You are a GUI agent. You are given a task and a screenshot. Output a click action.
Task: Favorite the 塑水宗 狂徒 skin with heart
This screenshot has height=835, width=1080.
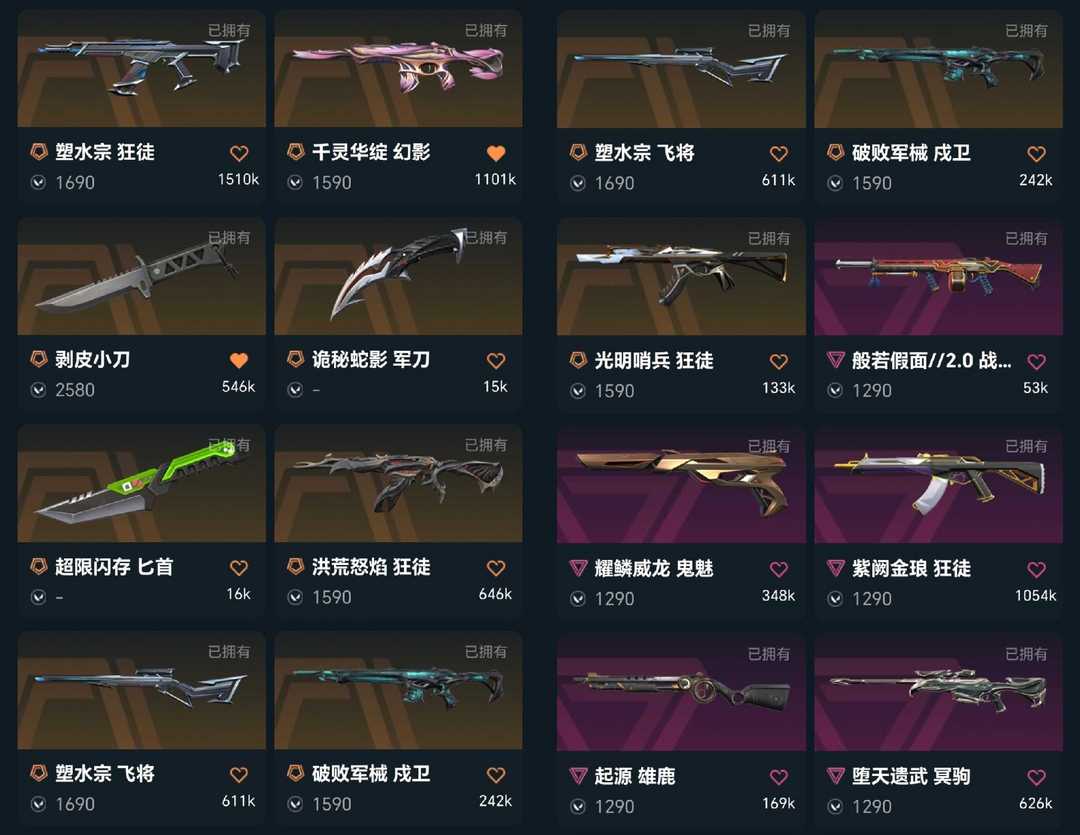[x=239, y=153]
